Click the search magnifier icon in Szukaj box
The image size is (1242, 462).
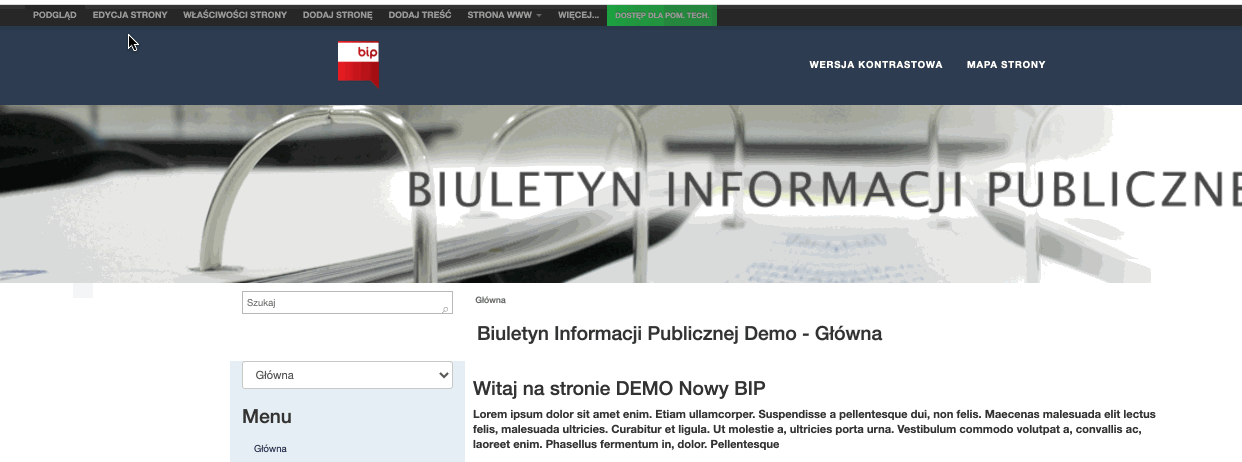446,310
